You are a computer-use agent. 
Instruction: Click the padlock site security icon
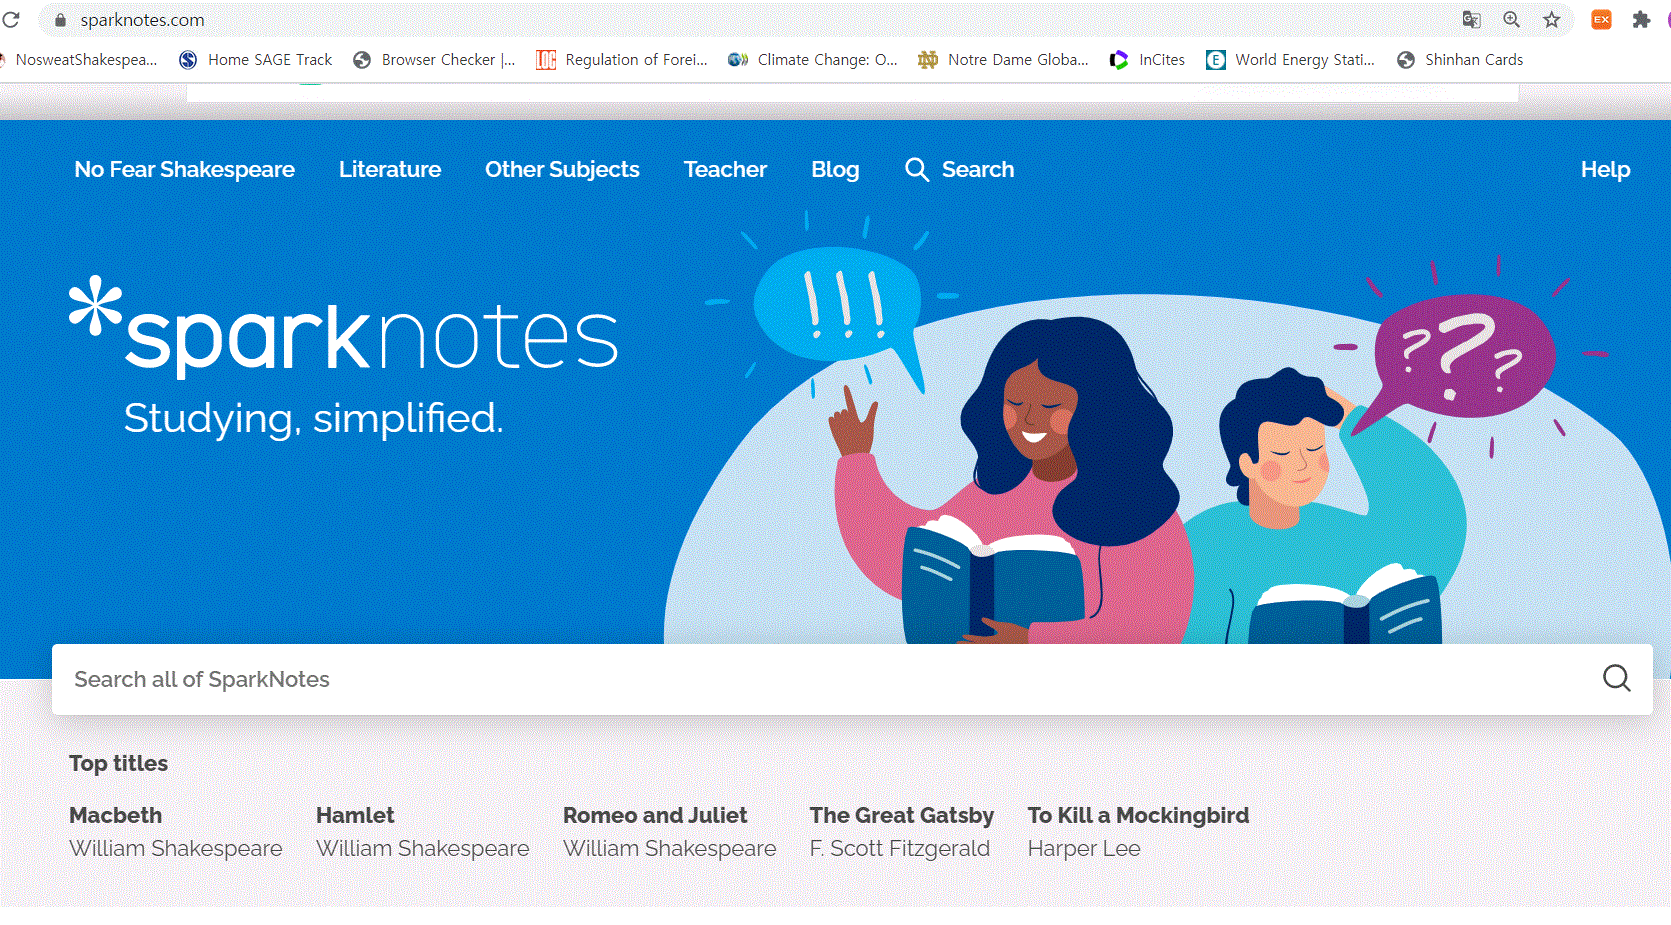[x=60, y=20]
